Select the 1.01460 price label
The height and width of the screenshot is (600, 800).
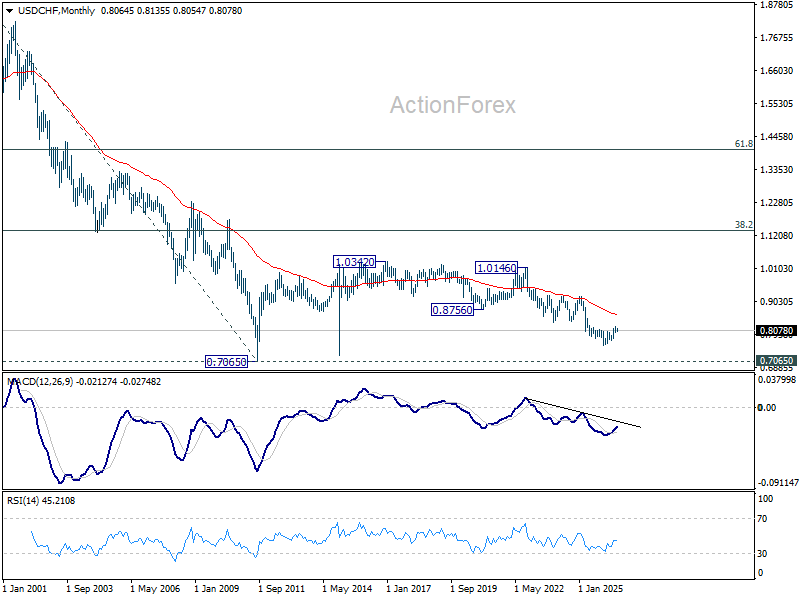pos(496,268)
